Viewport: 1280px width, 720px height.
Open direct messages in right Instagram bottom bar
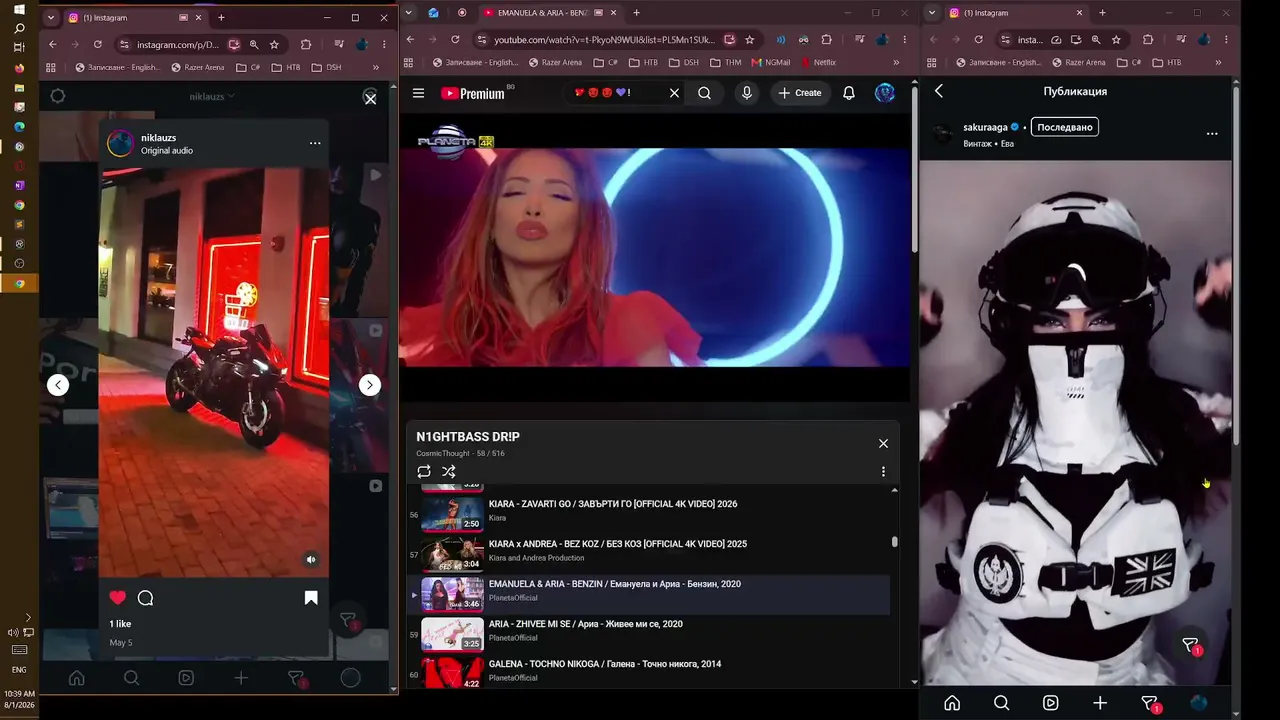[1150, 703]
